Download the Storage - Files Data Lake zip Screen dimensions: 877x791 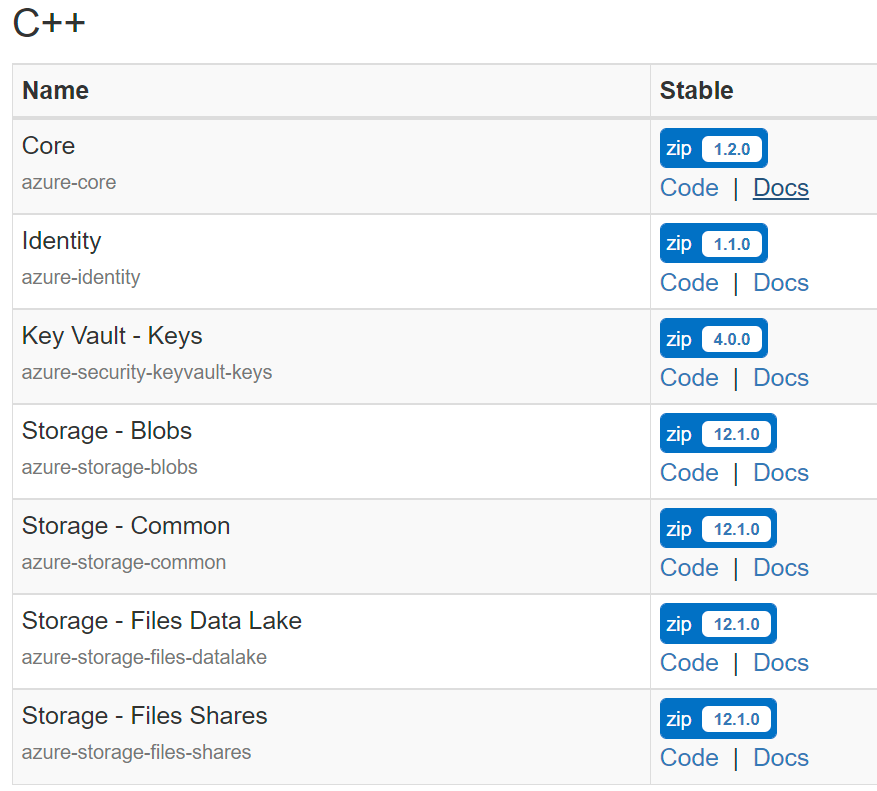(x=717, y=623)
